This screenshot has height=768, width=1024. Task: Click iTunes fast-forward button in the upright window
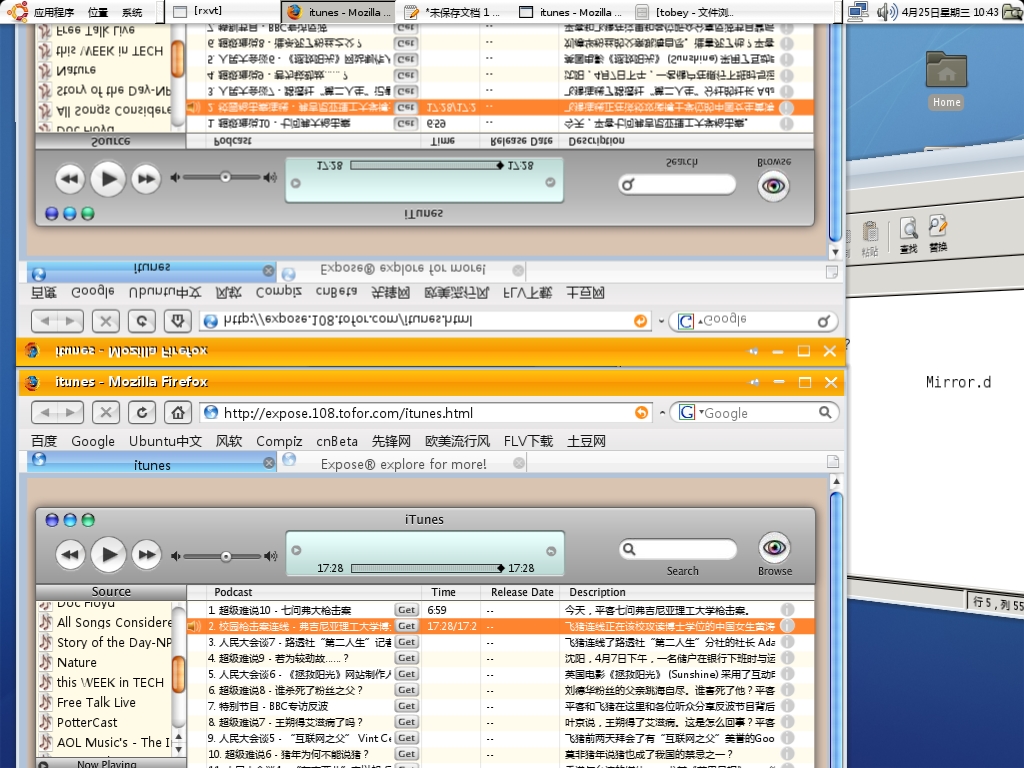(x=146, y=555)
